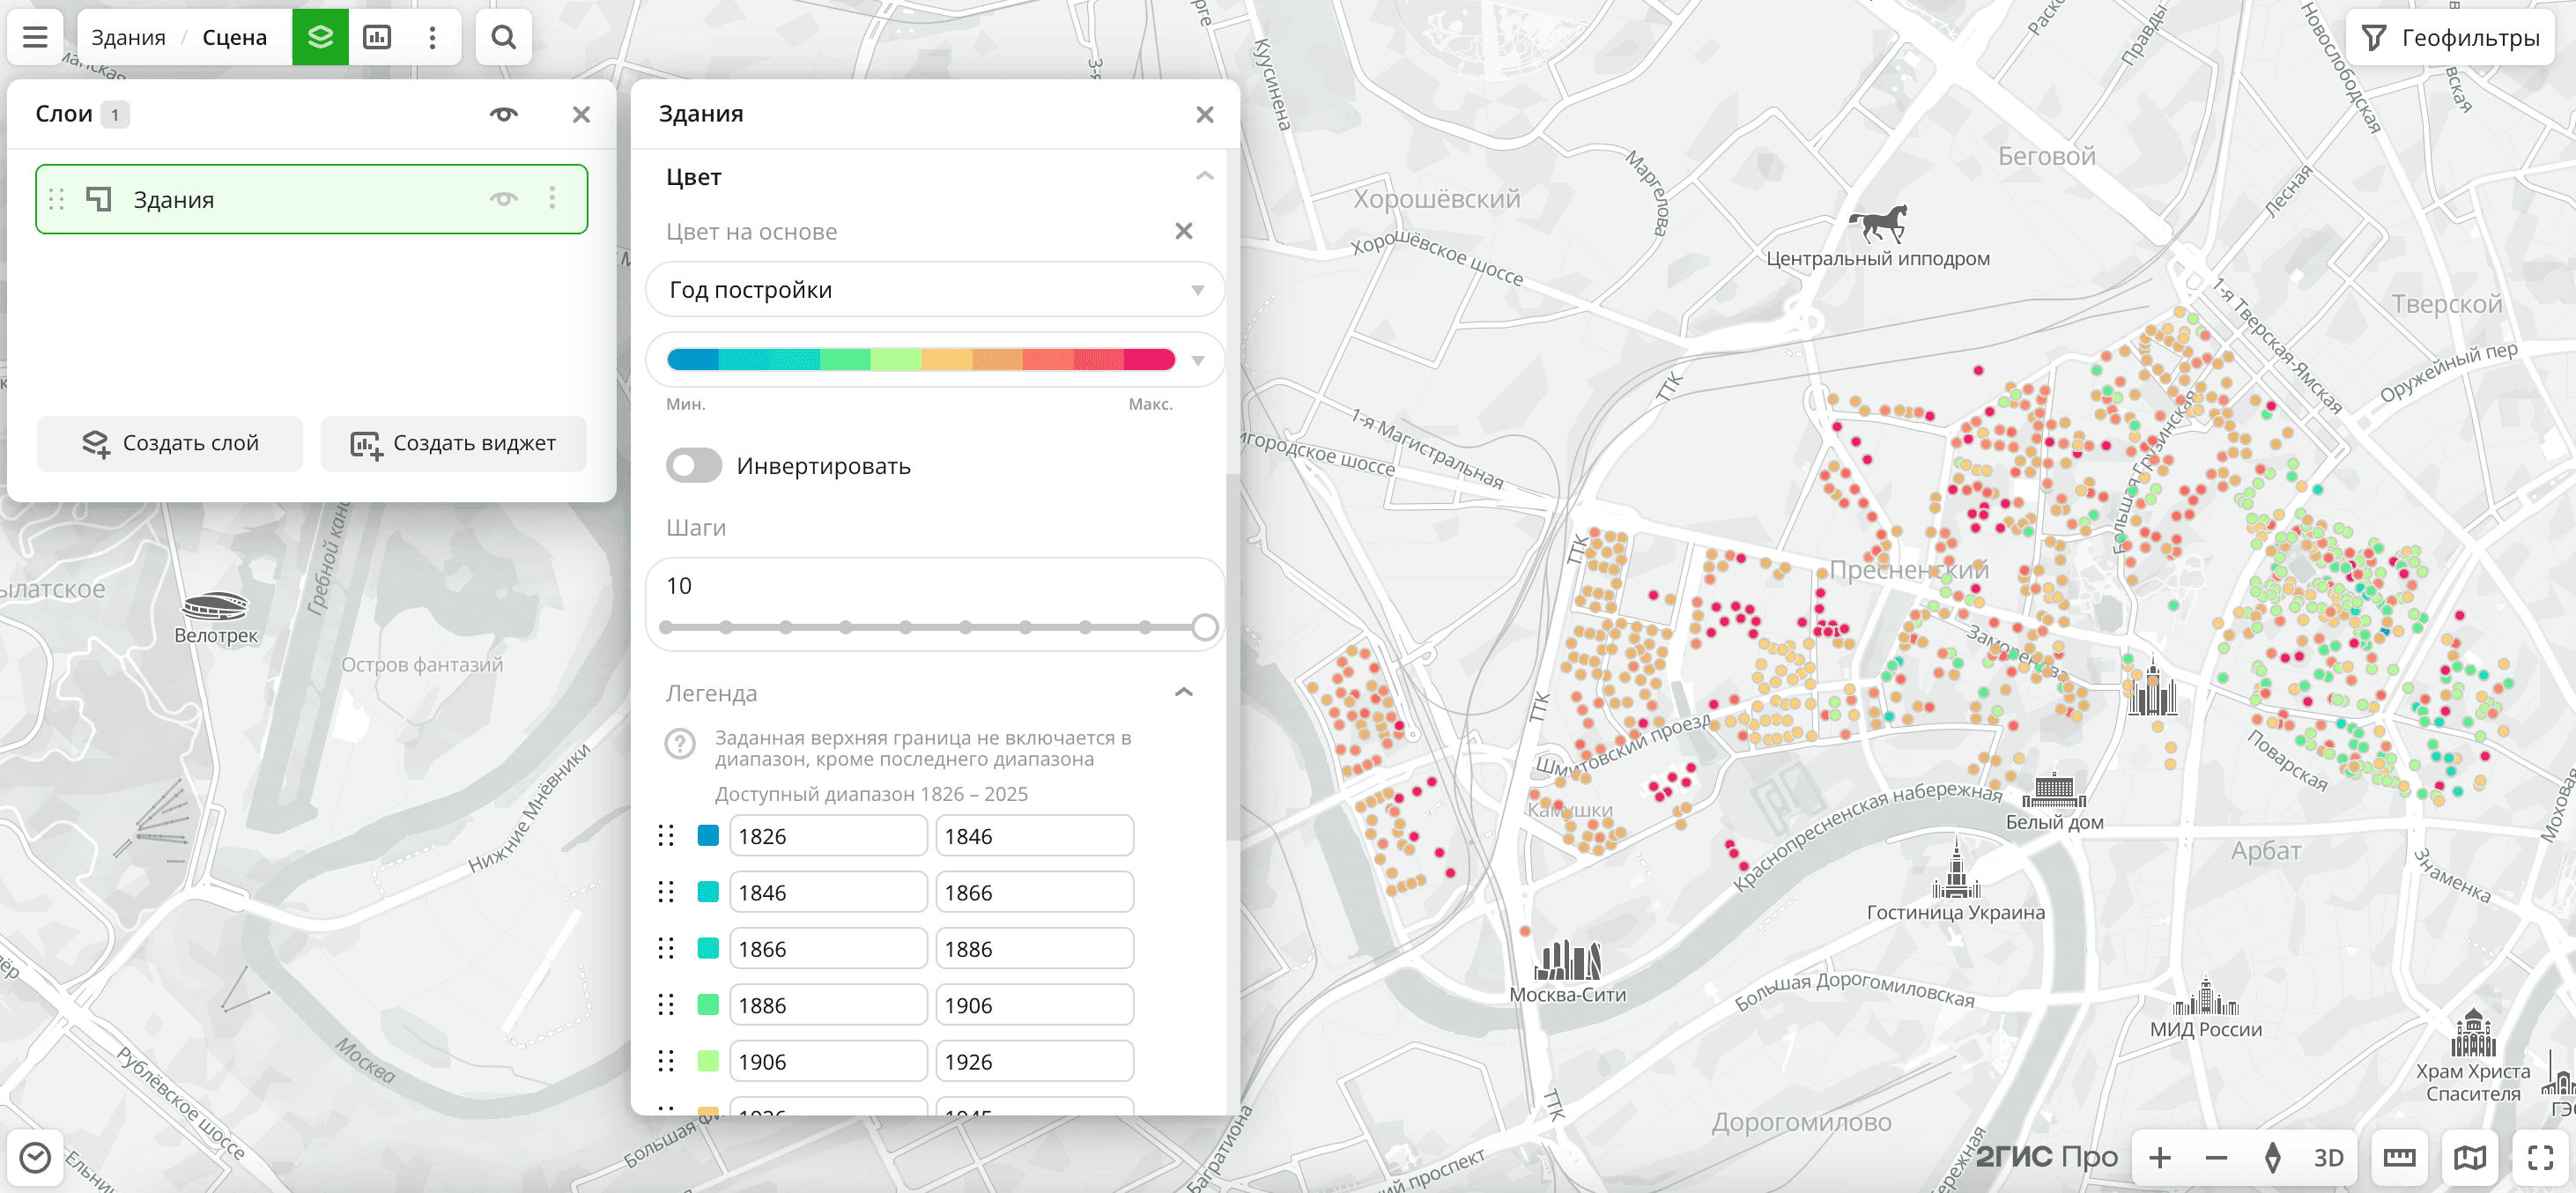Open the dashboard widgets icon
This screenshot has width=2576, height=1193.
pyautogui.click(x=377, y=38)
